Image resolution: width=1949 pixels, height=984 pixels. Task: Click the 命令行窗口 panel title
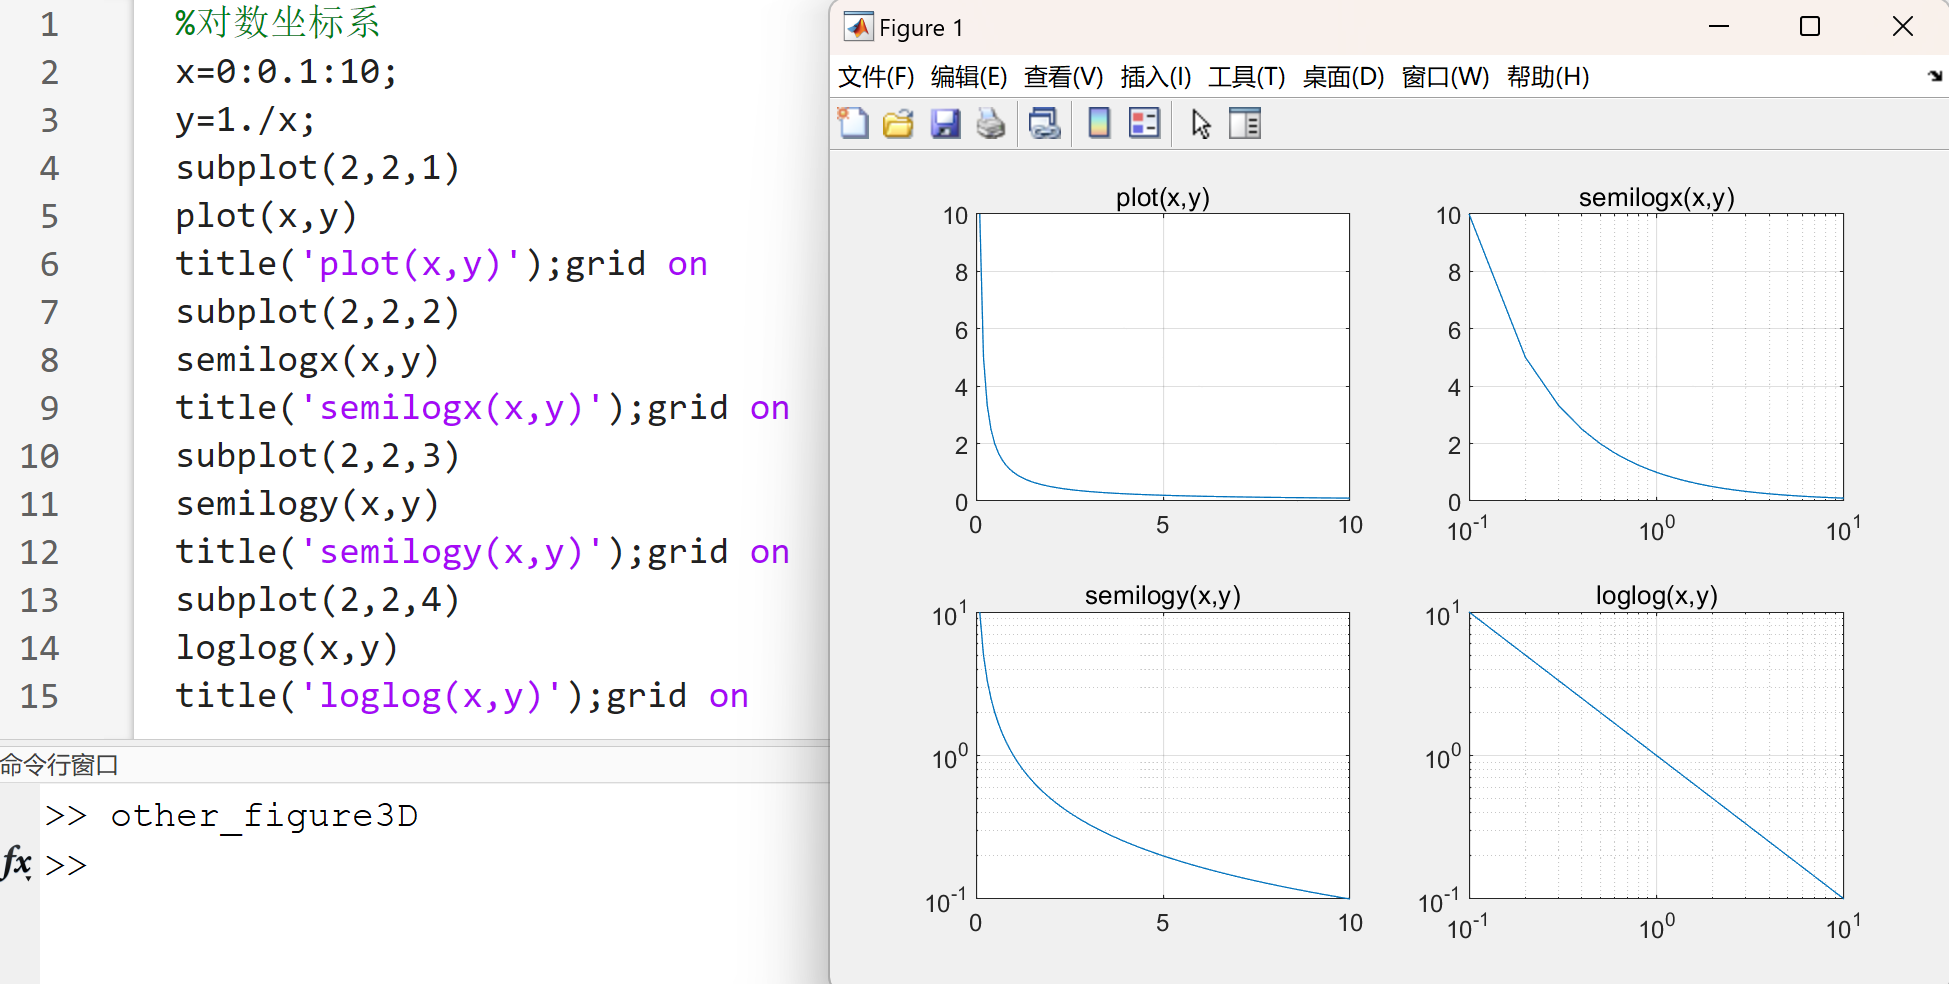point(59,766)
